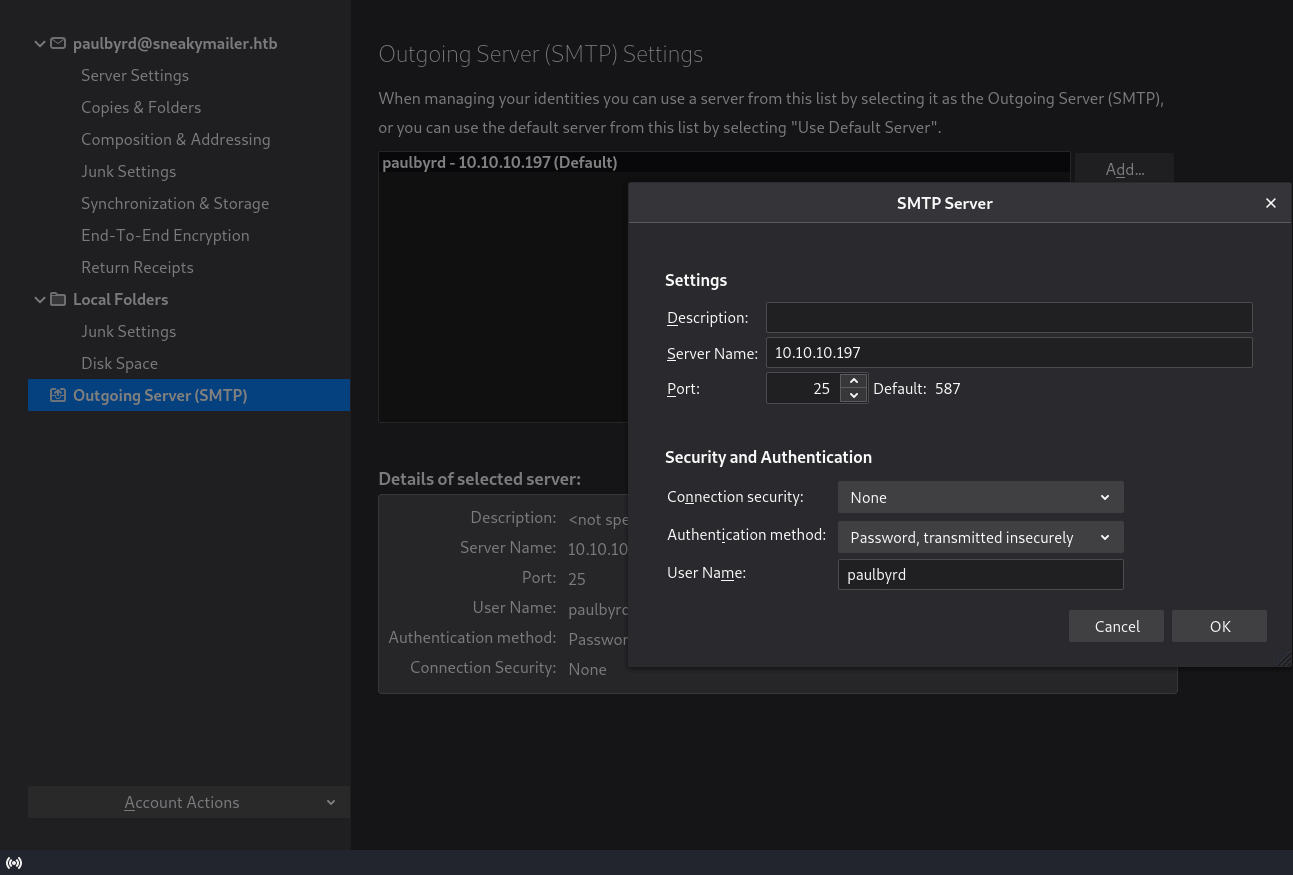Viewport: 1293px width, 875px height.
Task: Decrease the port number with the down arrow
Action: tap(853, 396)
